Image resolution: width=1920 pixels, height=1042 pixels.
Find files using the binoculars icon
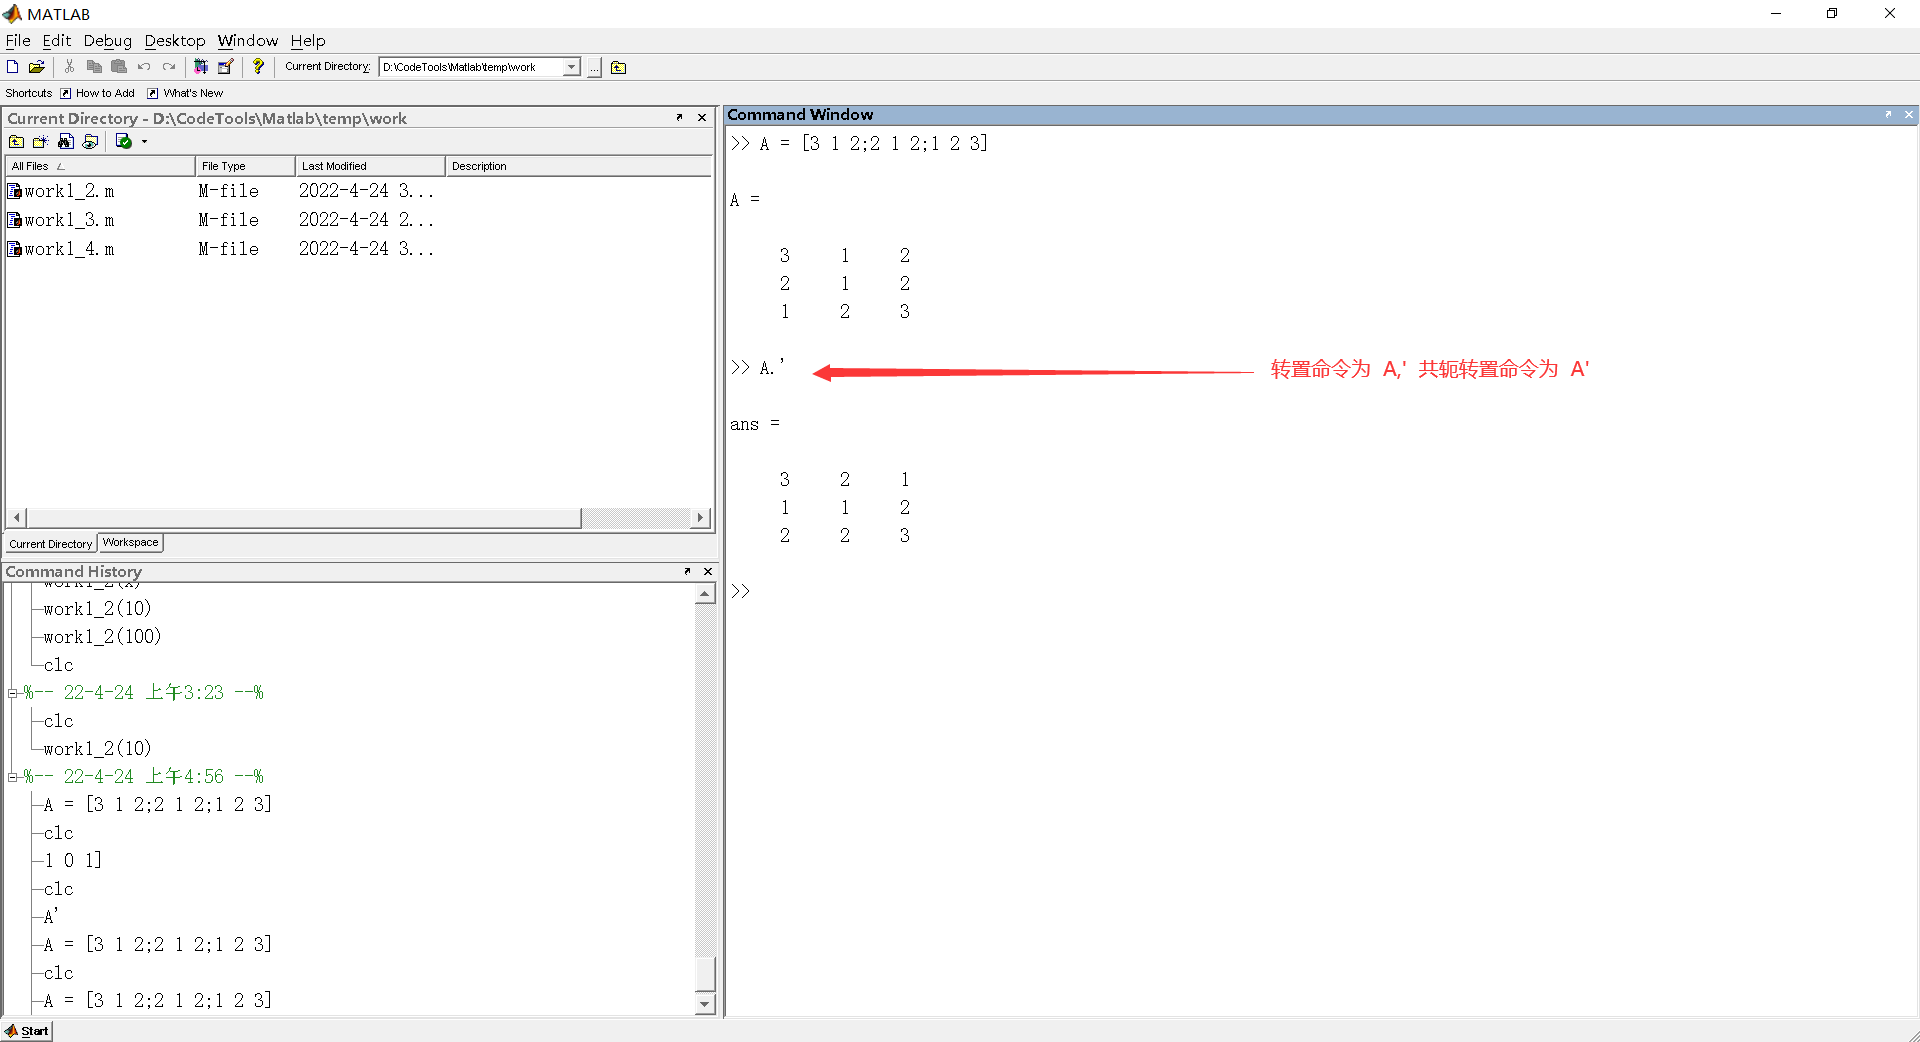65,141
